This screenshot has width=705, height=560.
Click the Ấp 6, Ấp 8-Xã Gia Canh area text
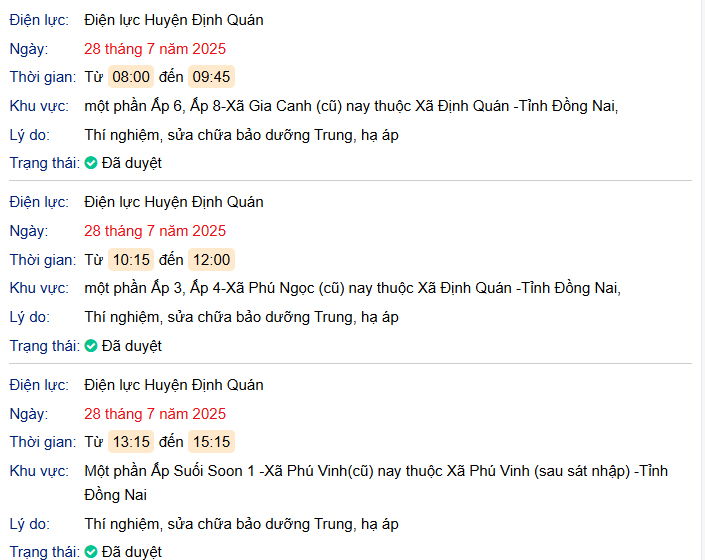click(x=351, y=106)
